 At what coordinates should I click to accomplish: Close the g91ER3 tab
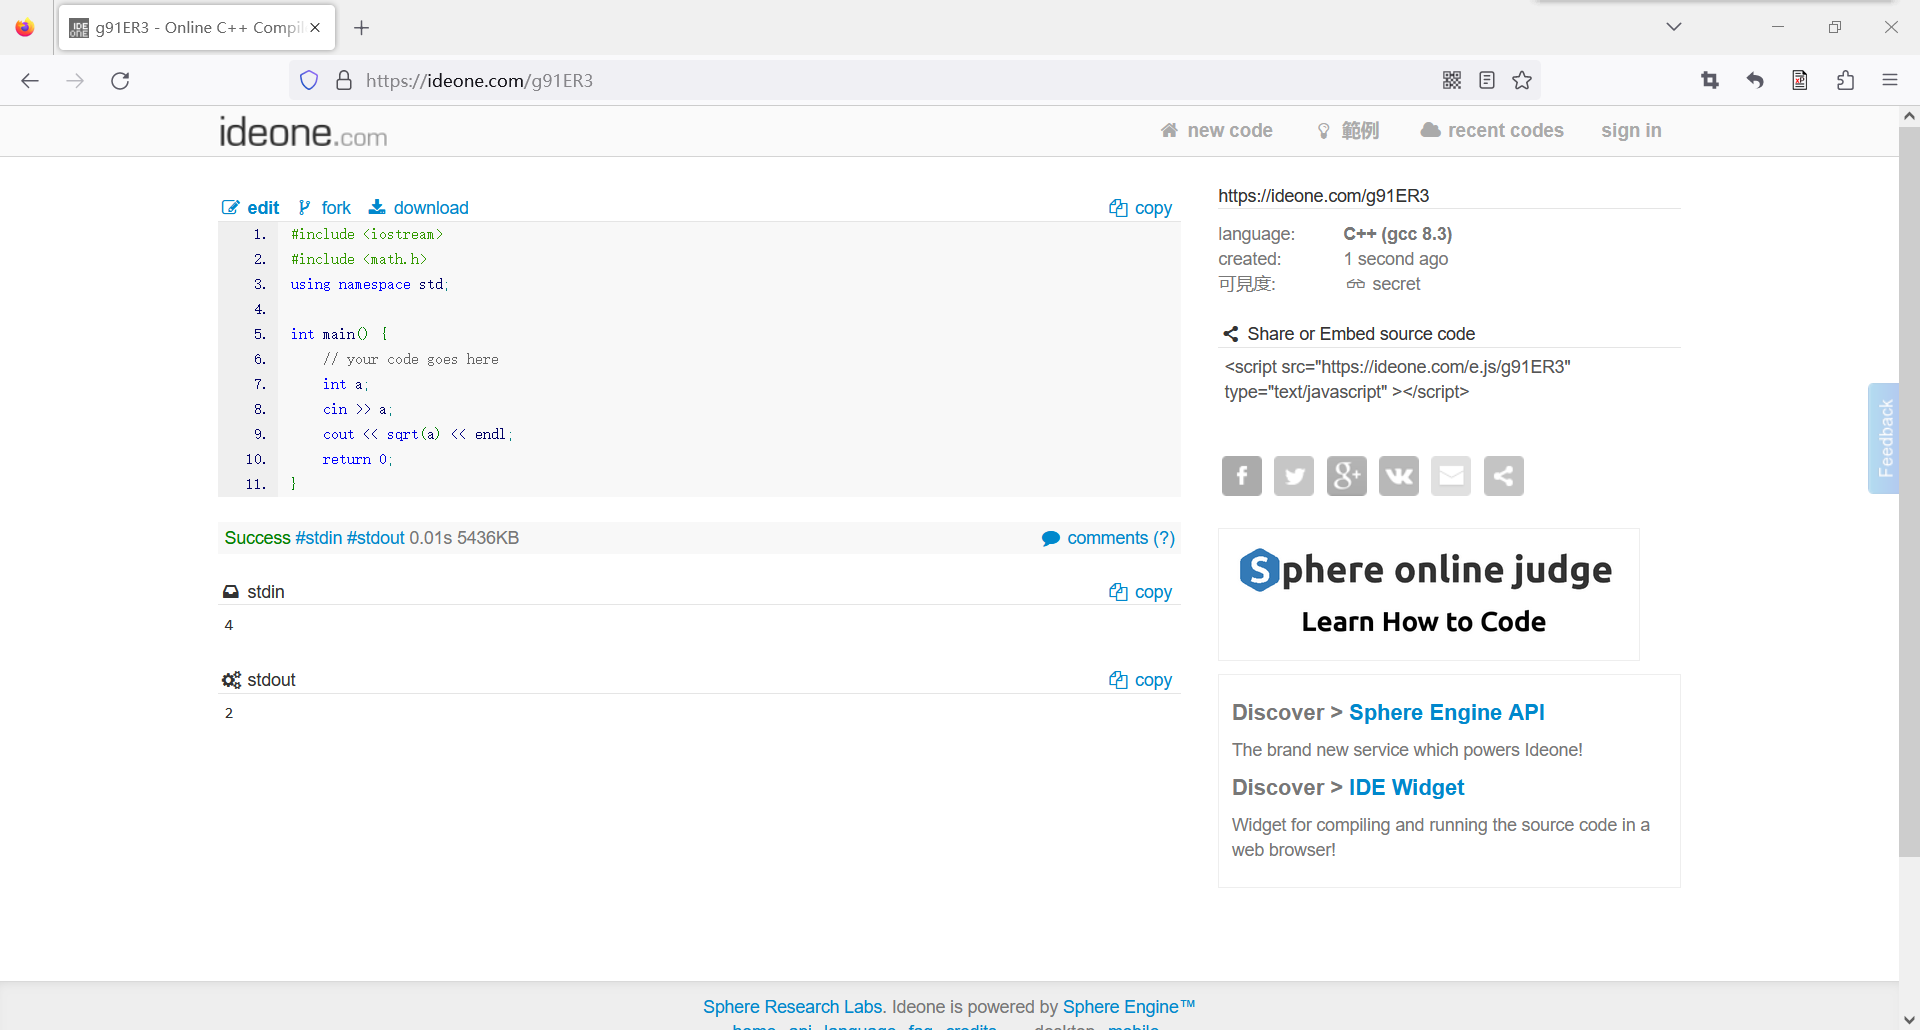tap(315, 28)
